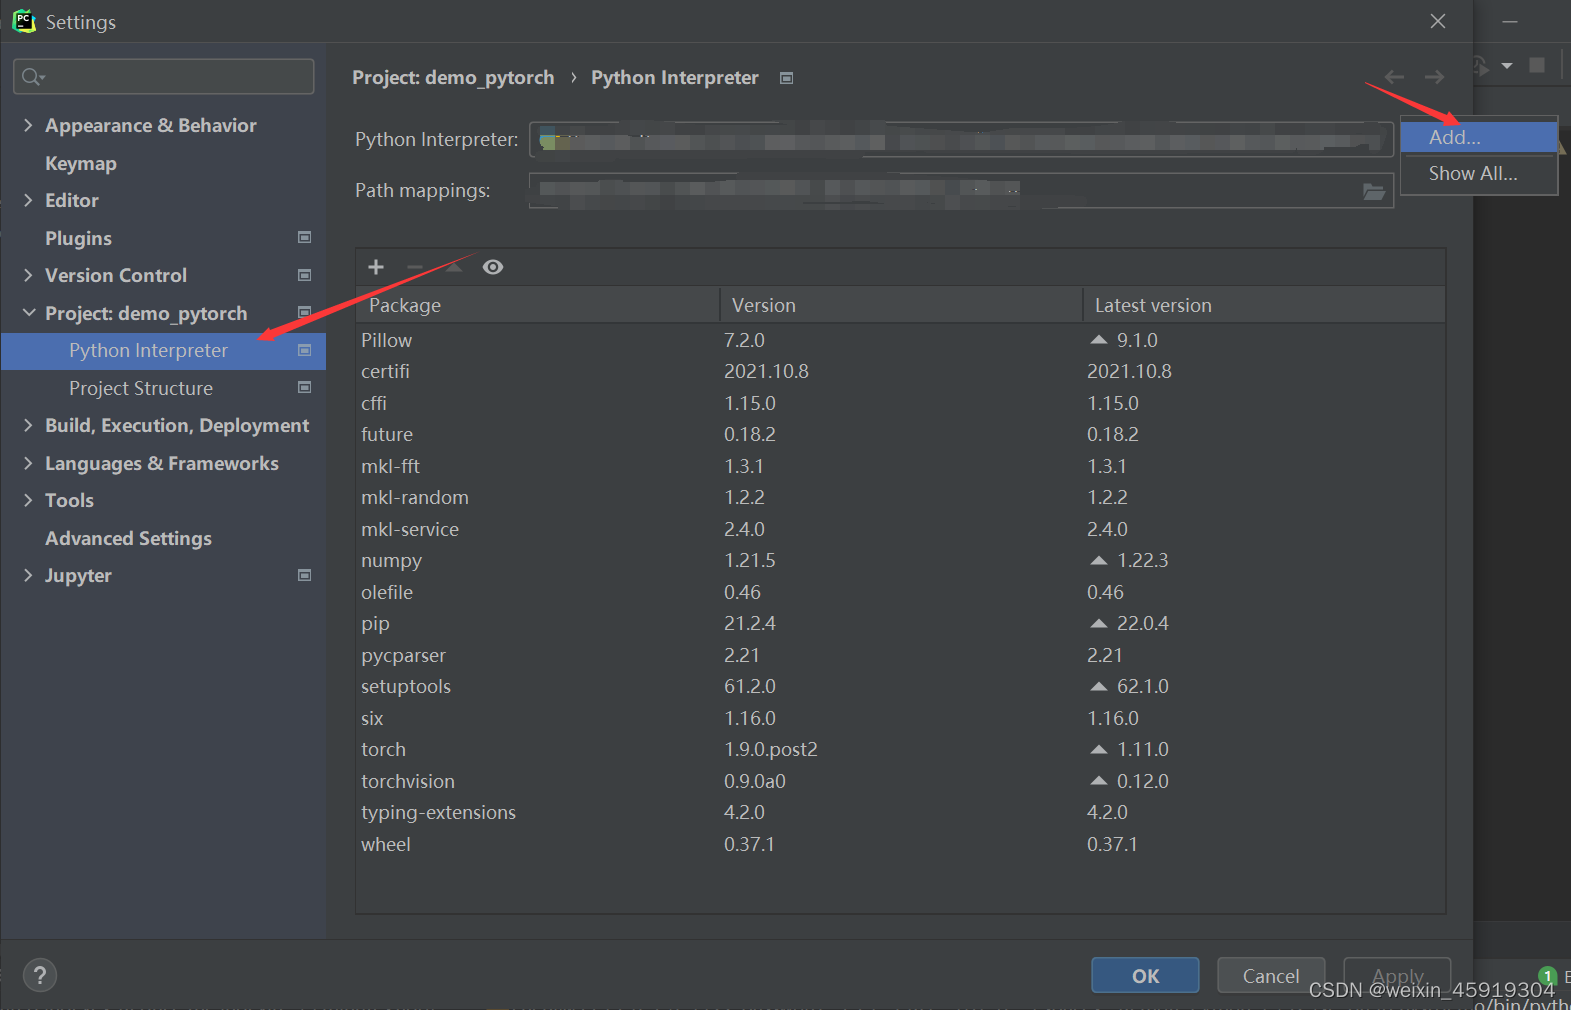The image size is (1571, 1010).
Task: Click the forward navigation arrow
Action: pos(1434,77)
